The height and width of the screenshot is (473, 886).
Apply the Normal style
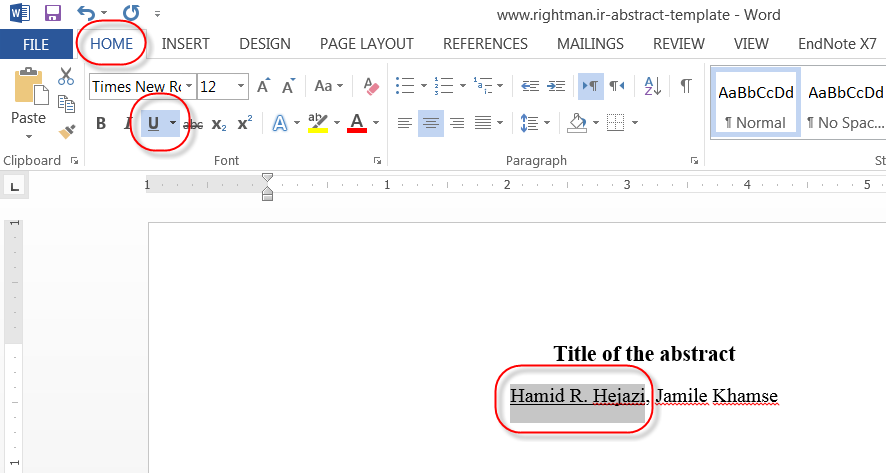click(755, 102)
